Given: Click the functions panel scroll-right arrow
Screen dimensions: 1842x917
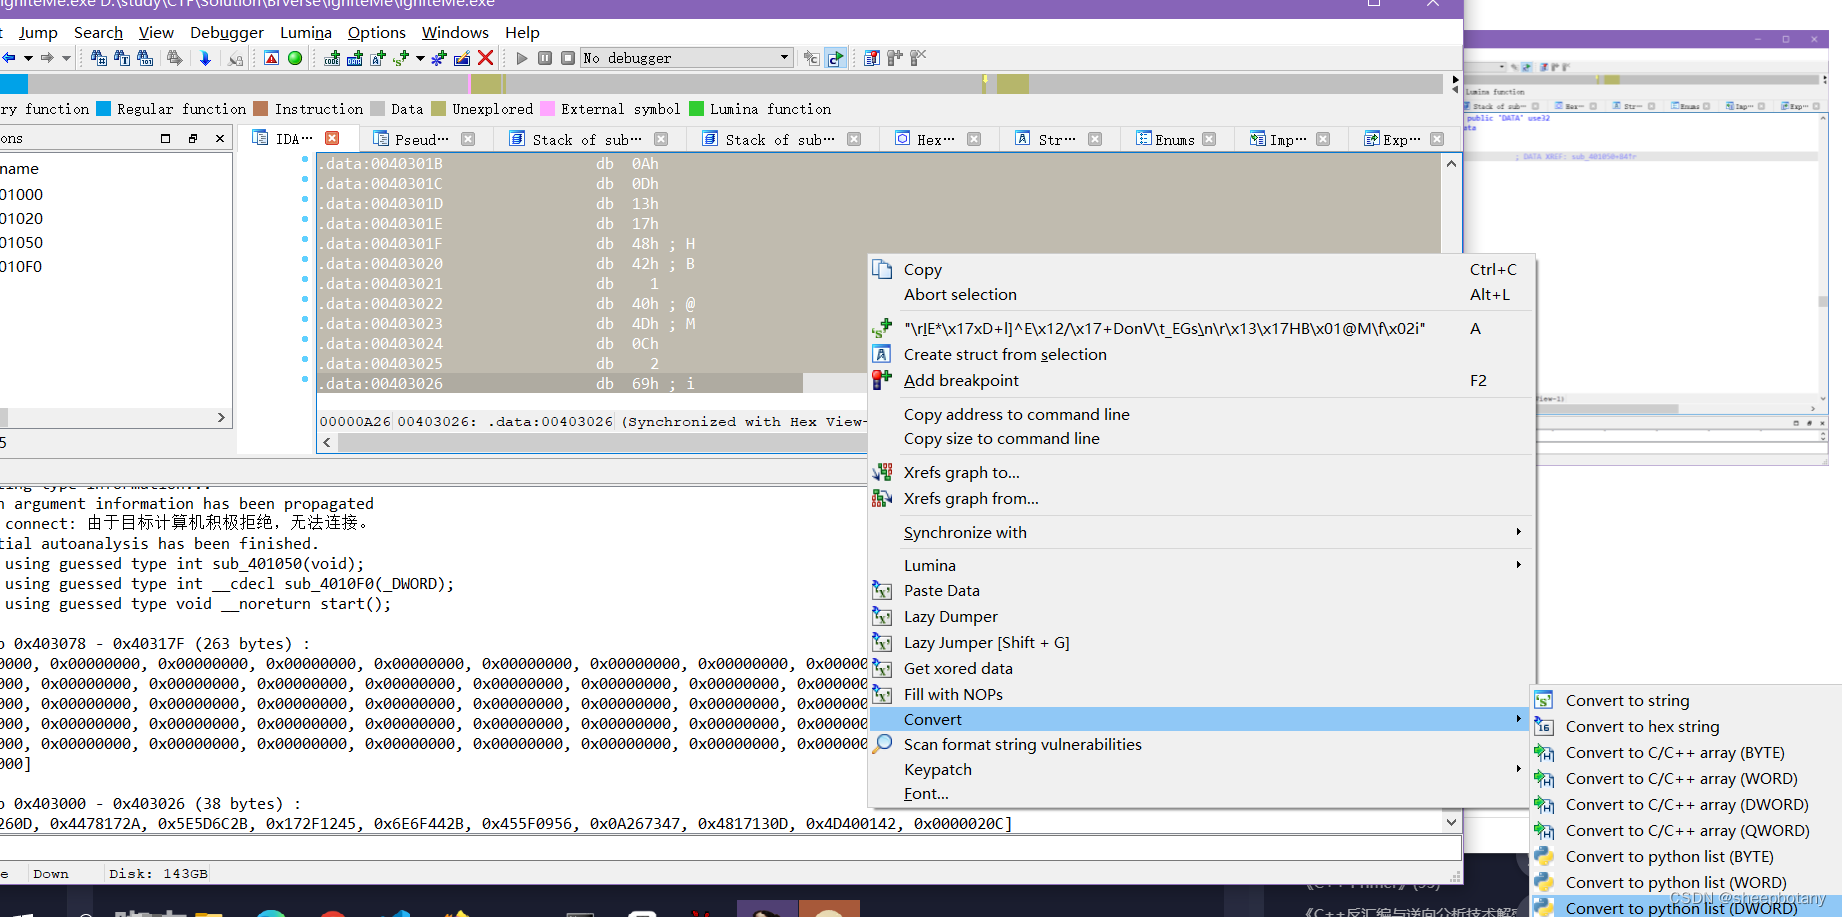Looking at the screenshot, I should pyautogui.click(x=221, y=417).
